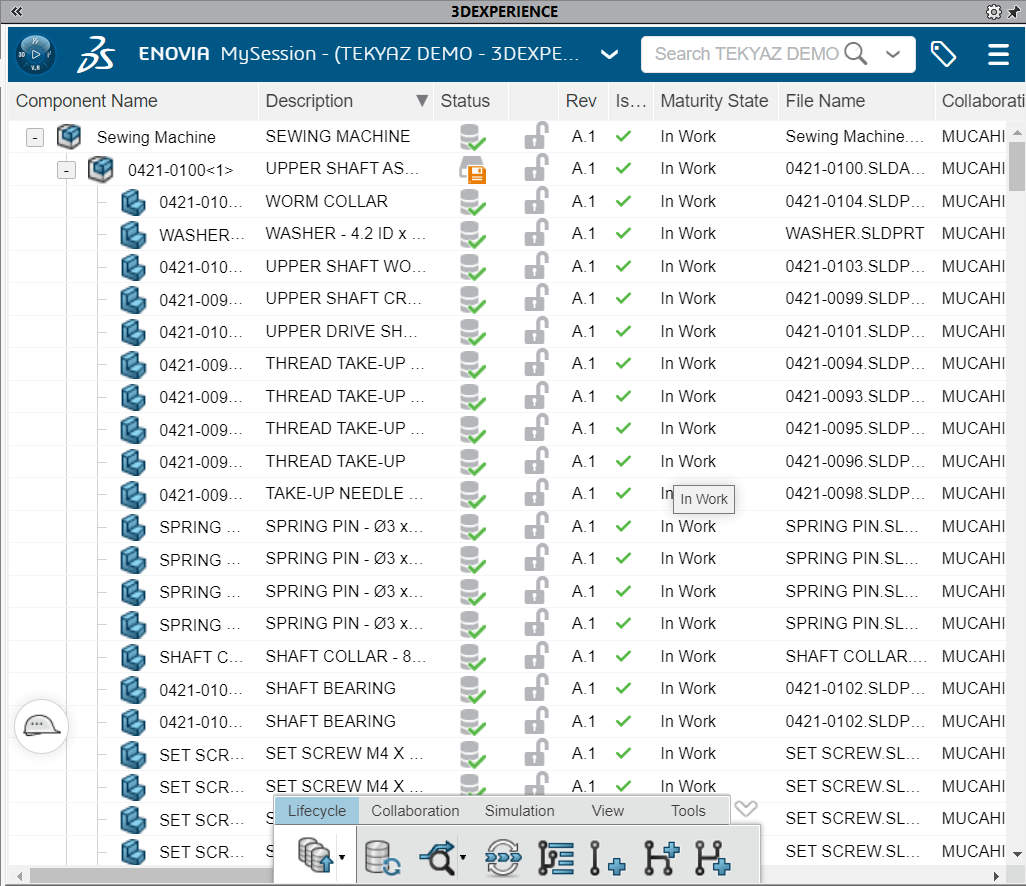Switch to the Simulation tab
The image size is (1026, 886).
click(520, 811)
